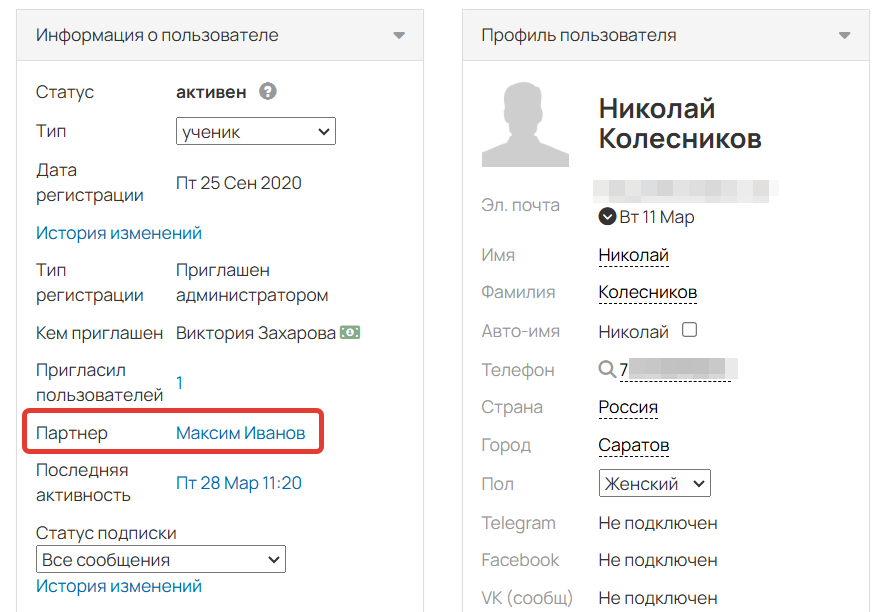Image resolution: width=890 pixels, height=612 pixels.
Task: Click the Виктория Захарова inviter name
Action: pyautogui.click(x=256, y=333)
